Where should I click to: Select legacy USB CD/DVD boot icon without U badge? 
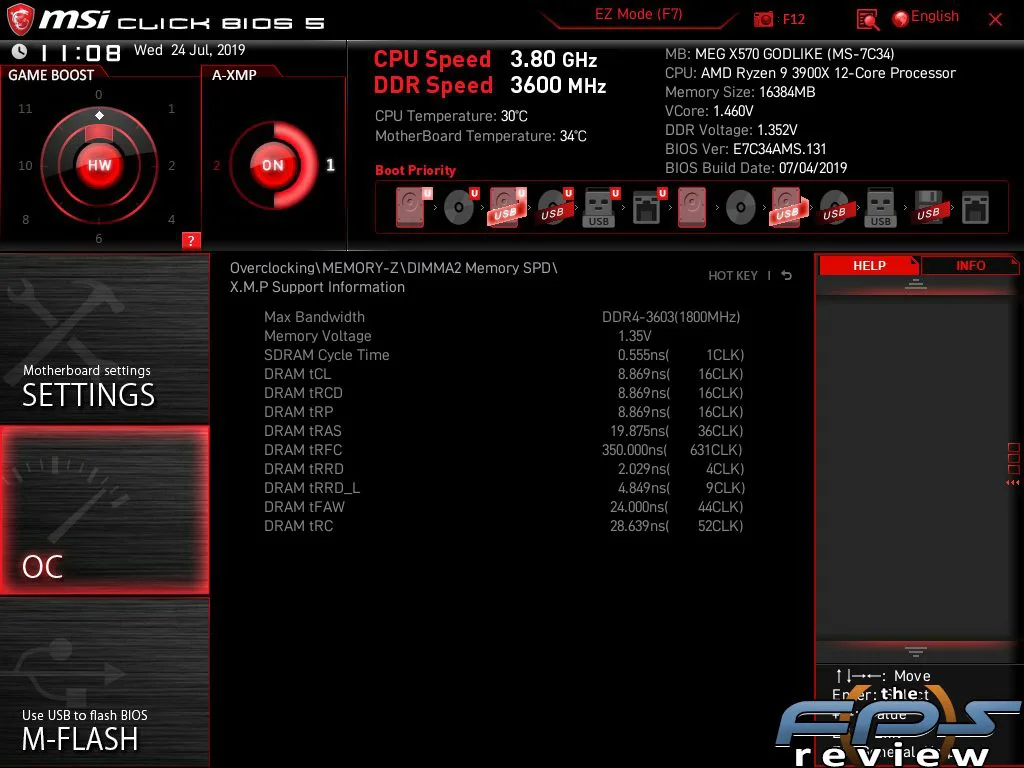[x=835, y=208]
